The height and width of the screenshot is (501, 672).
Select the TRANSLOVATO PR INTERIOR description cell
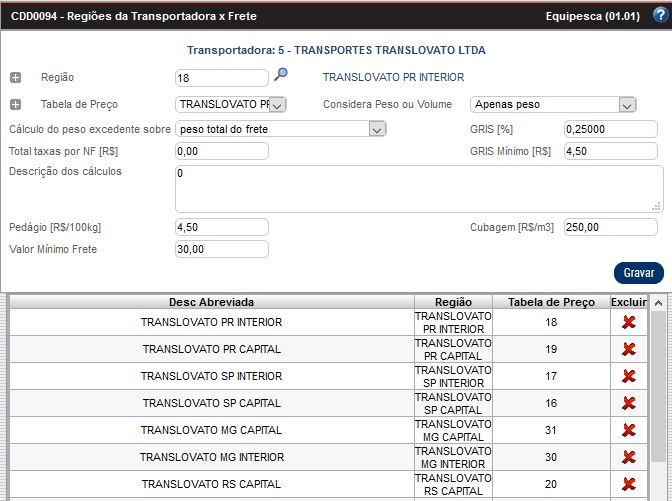tap(212, 322)
